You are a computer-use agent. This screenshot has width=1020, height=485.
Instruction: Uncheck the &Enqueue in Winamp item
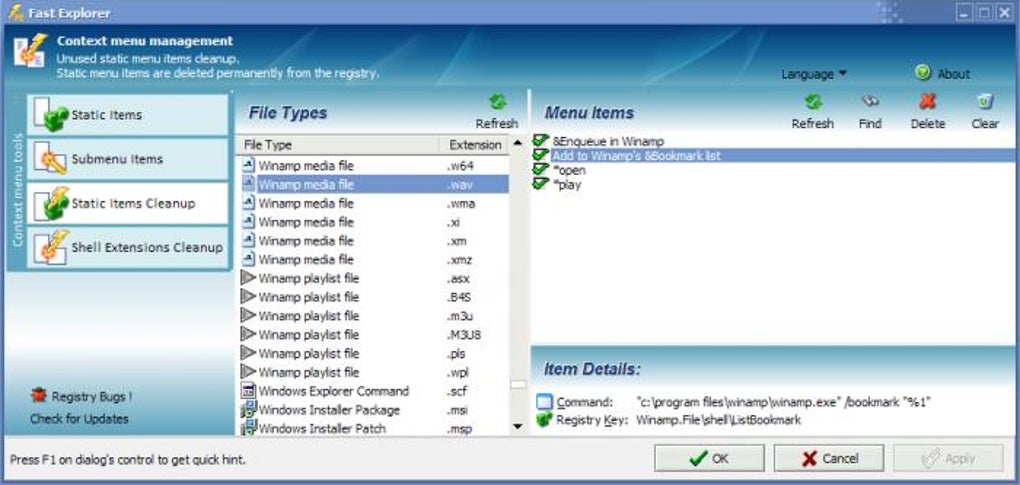tap(541, 140)
